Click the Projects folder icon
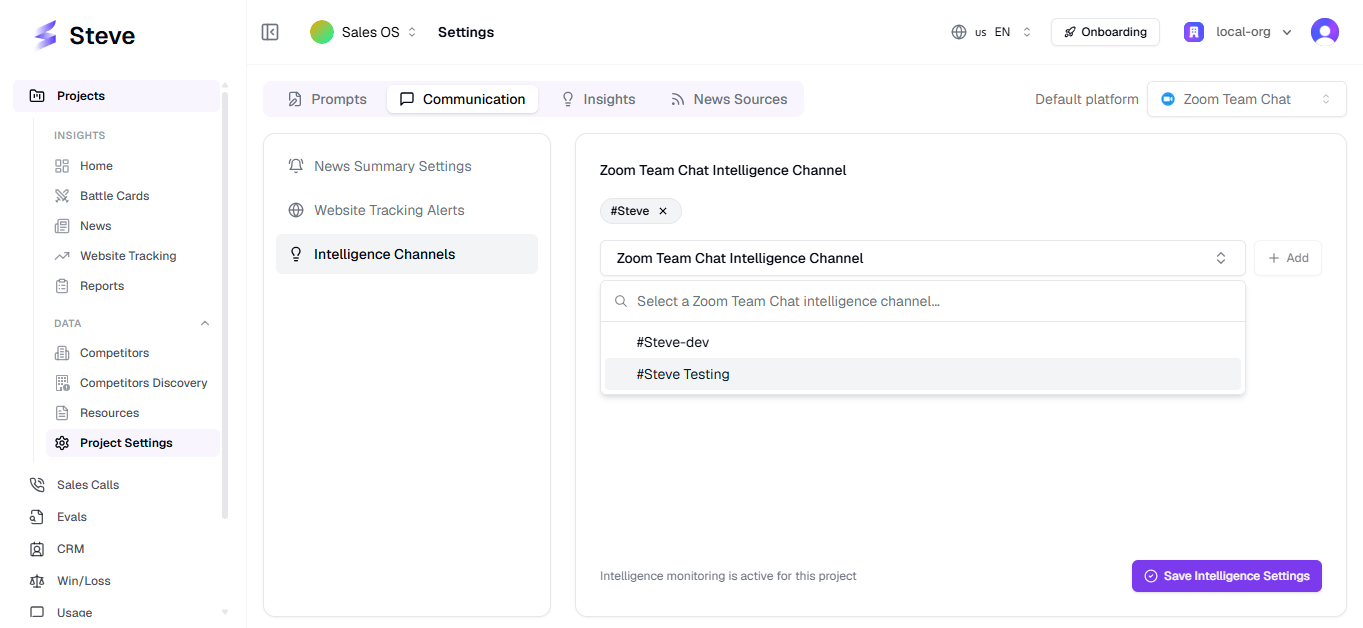Image resolution: width=1363 pixels, height=628 pixels. (x=37, y=96)
